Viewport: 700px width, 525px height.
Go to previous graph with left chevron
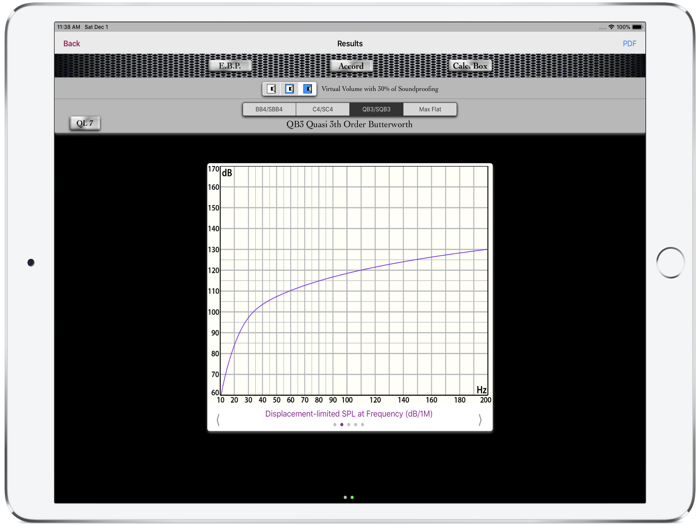click(218, 420)
